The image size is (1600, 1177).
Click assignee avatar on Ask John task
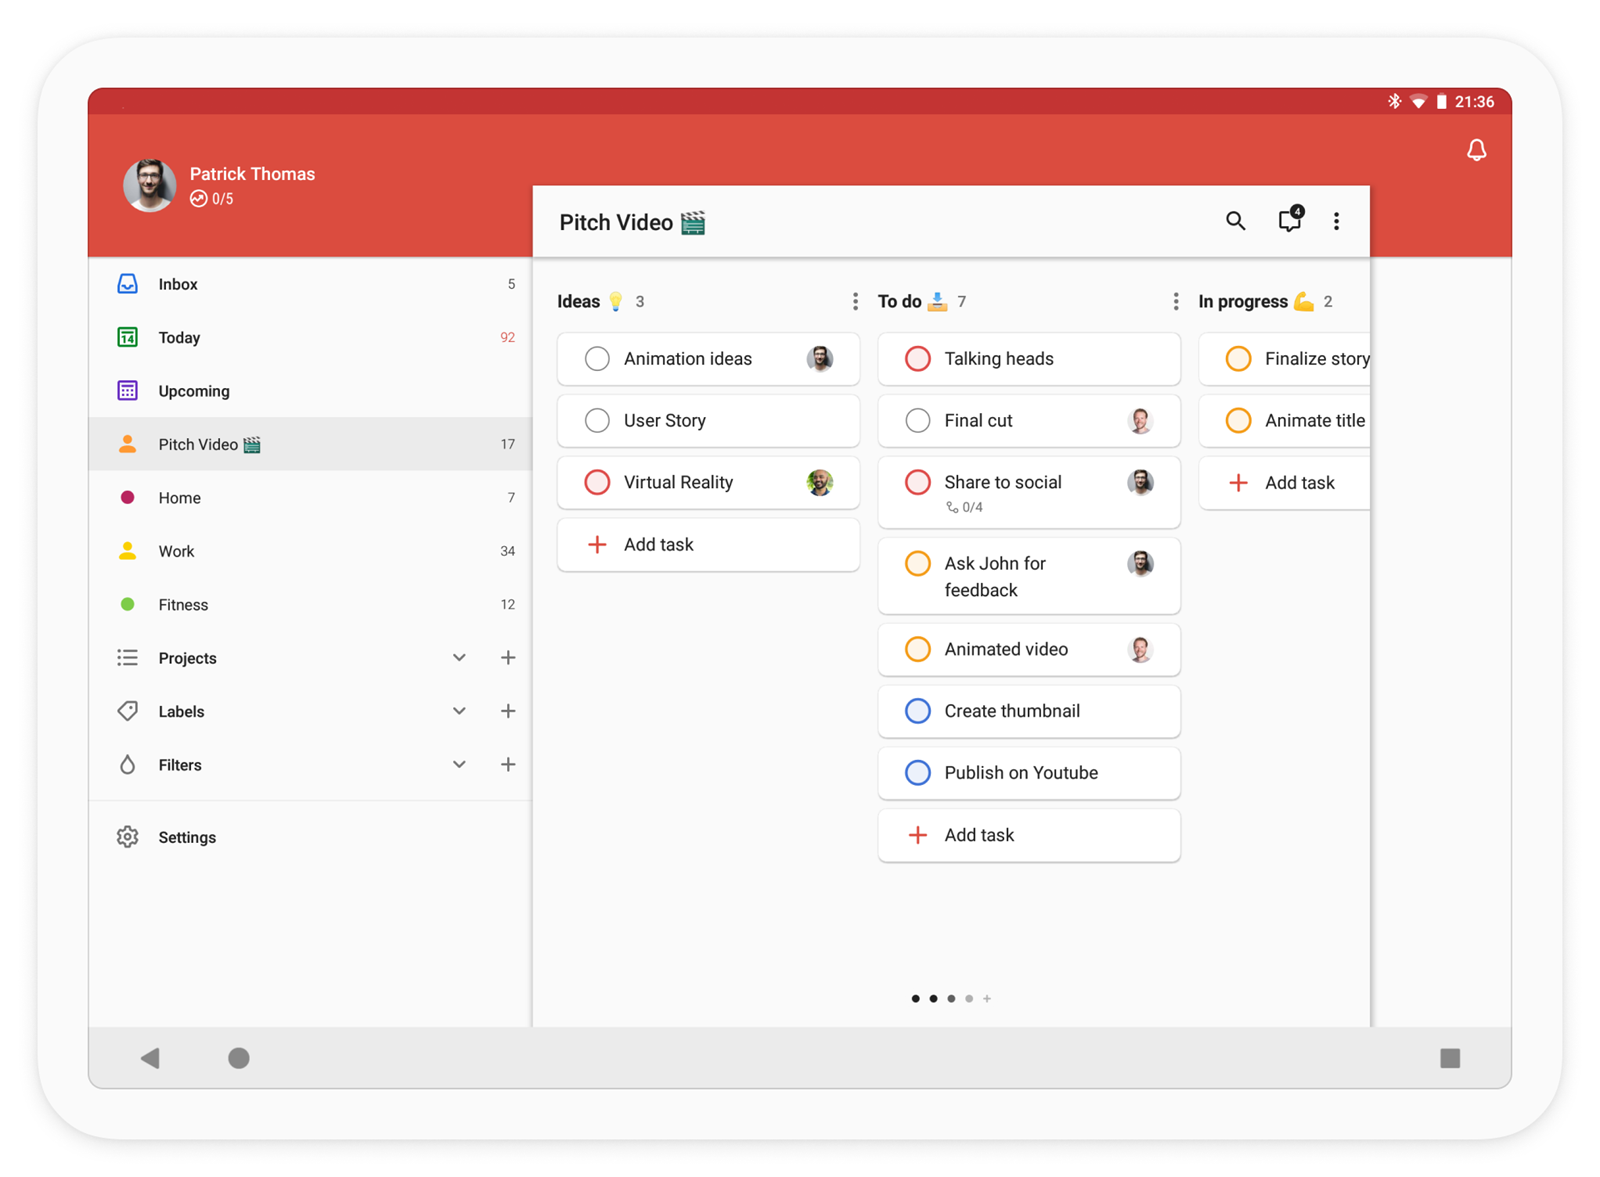1140,563
